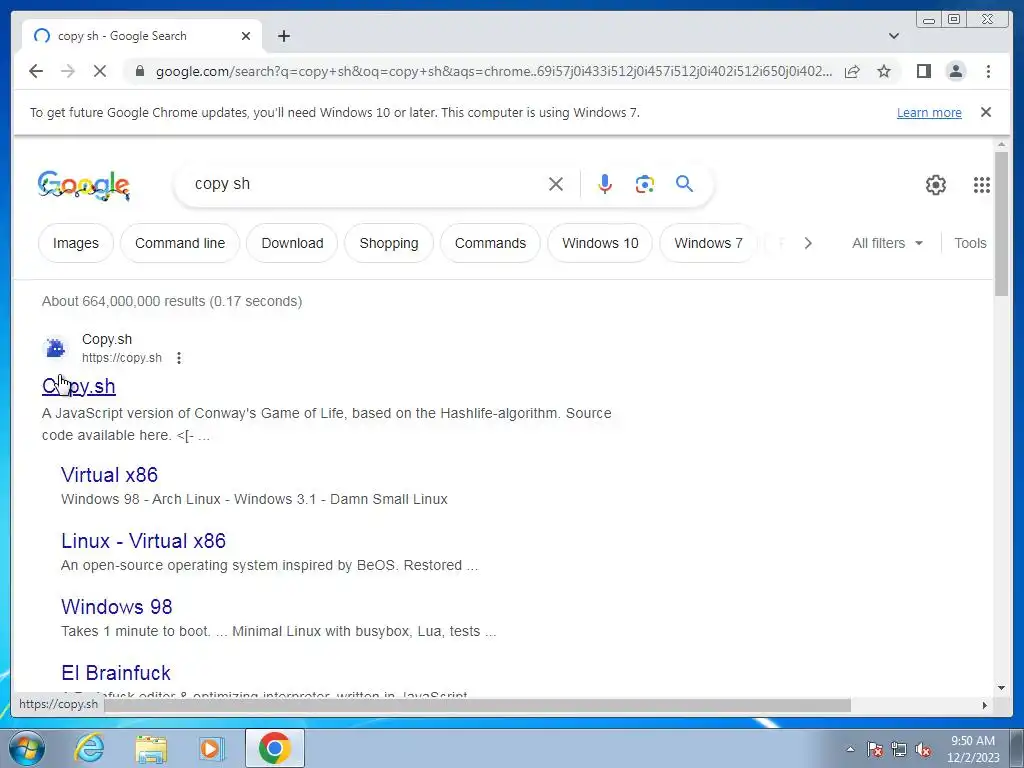
Task: Select the Shopping filter chip
Action: (389, 243)
